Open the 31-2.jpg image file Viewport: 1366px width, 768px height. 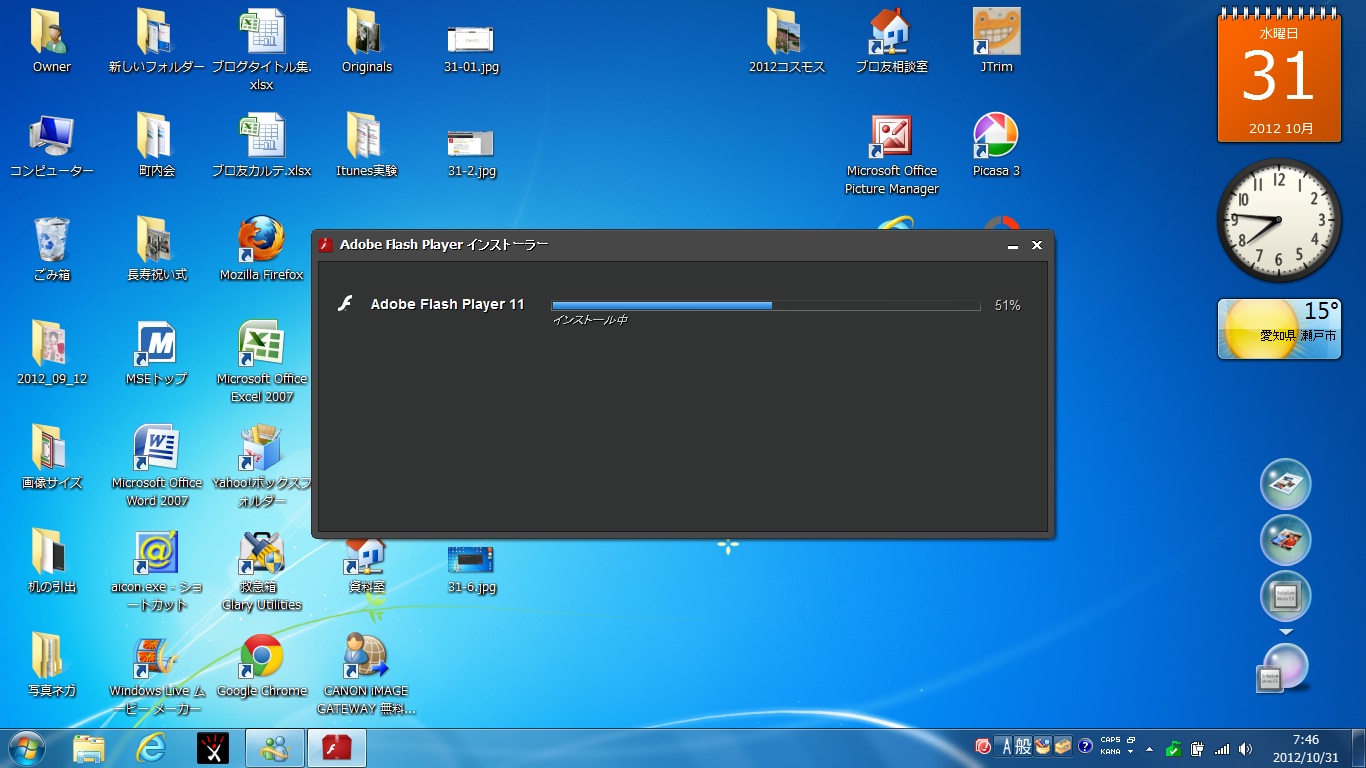[x=471, y=152]
